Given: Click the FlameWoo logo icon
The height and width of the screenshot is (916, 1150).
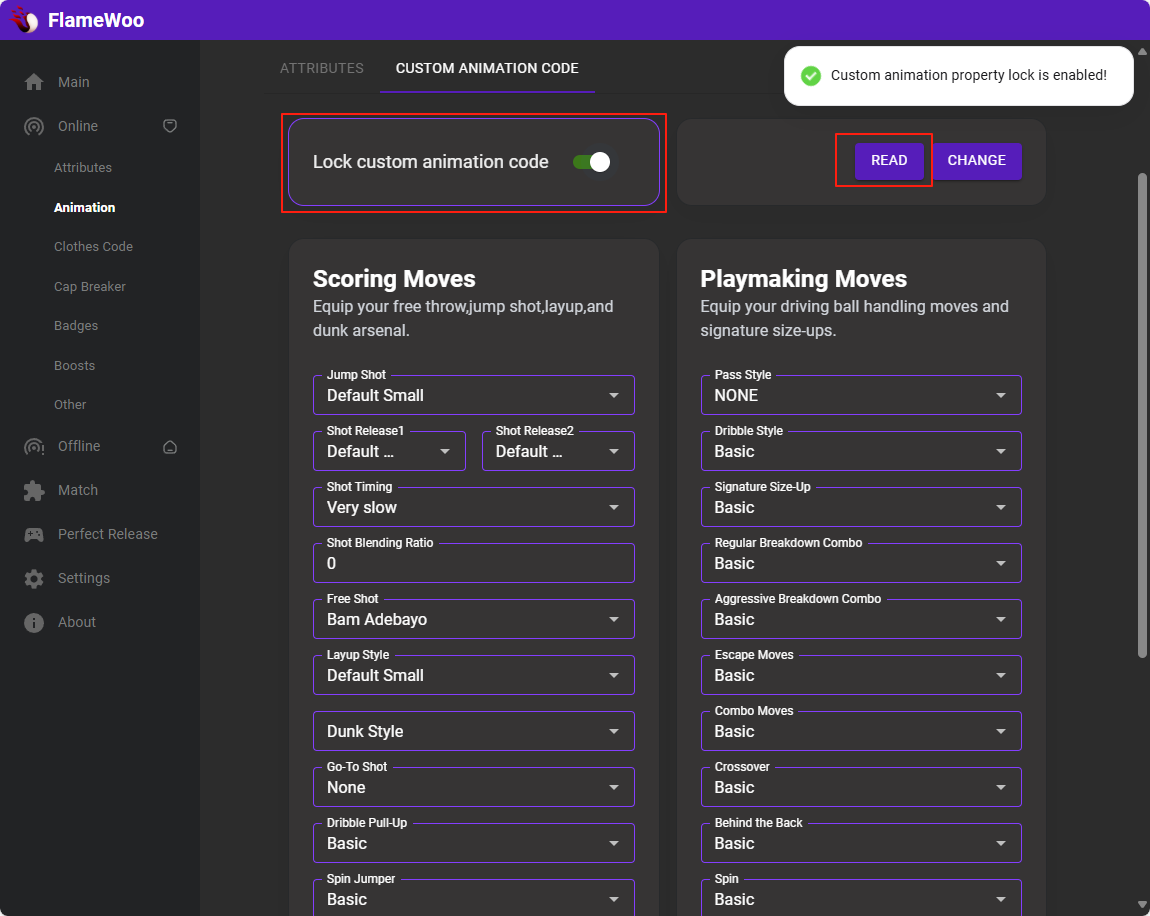Looking at the screenshot, I should [x=24, y=20].
